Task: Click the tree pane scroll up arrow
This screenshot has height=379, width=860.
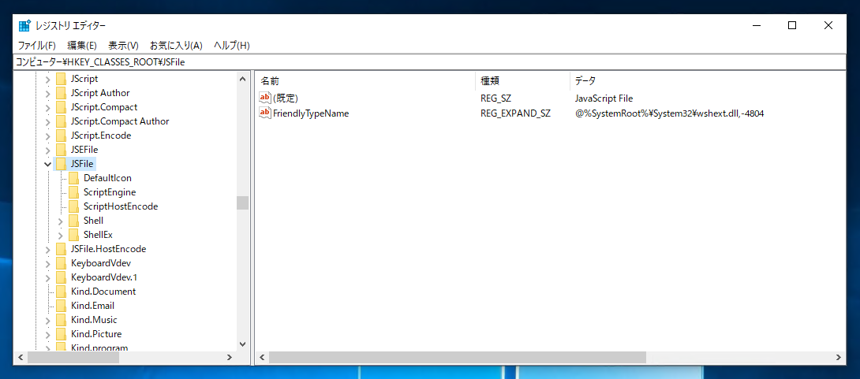Action: (242, 79)
